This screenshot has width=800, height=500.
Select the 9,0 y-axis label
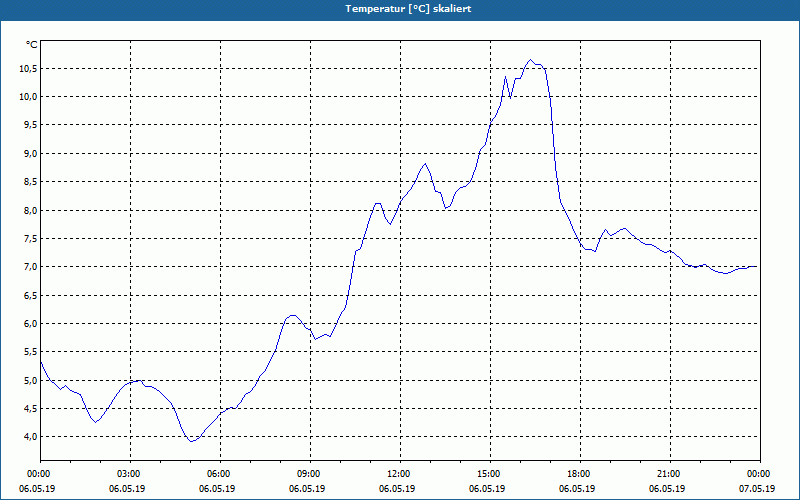[30, 154]
